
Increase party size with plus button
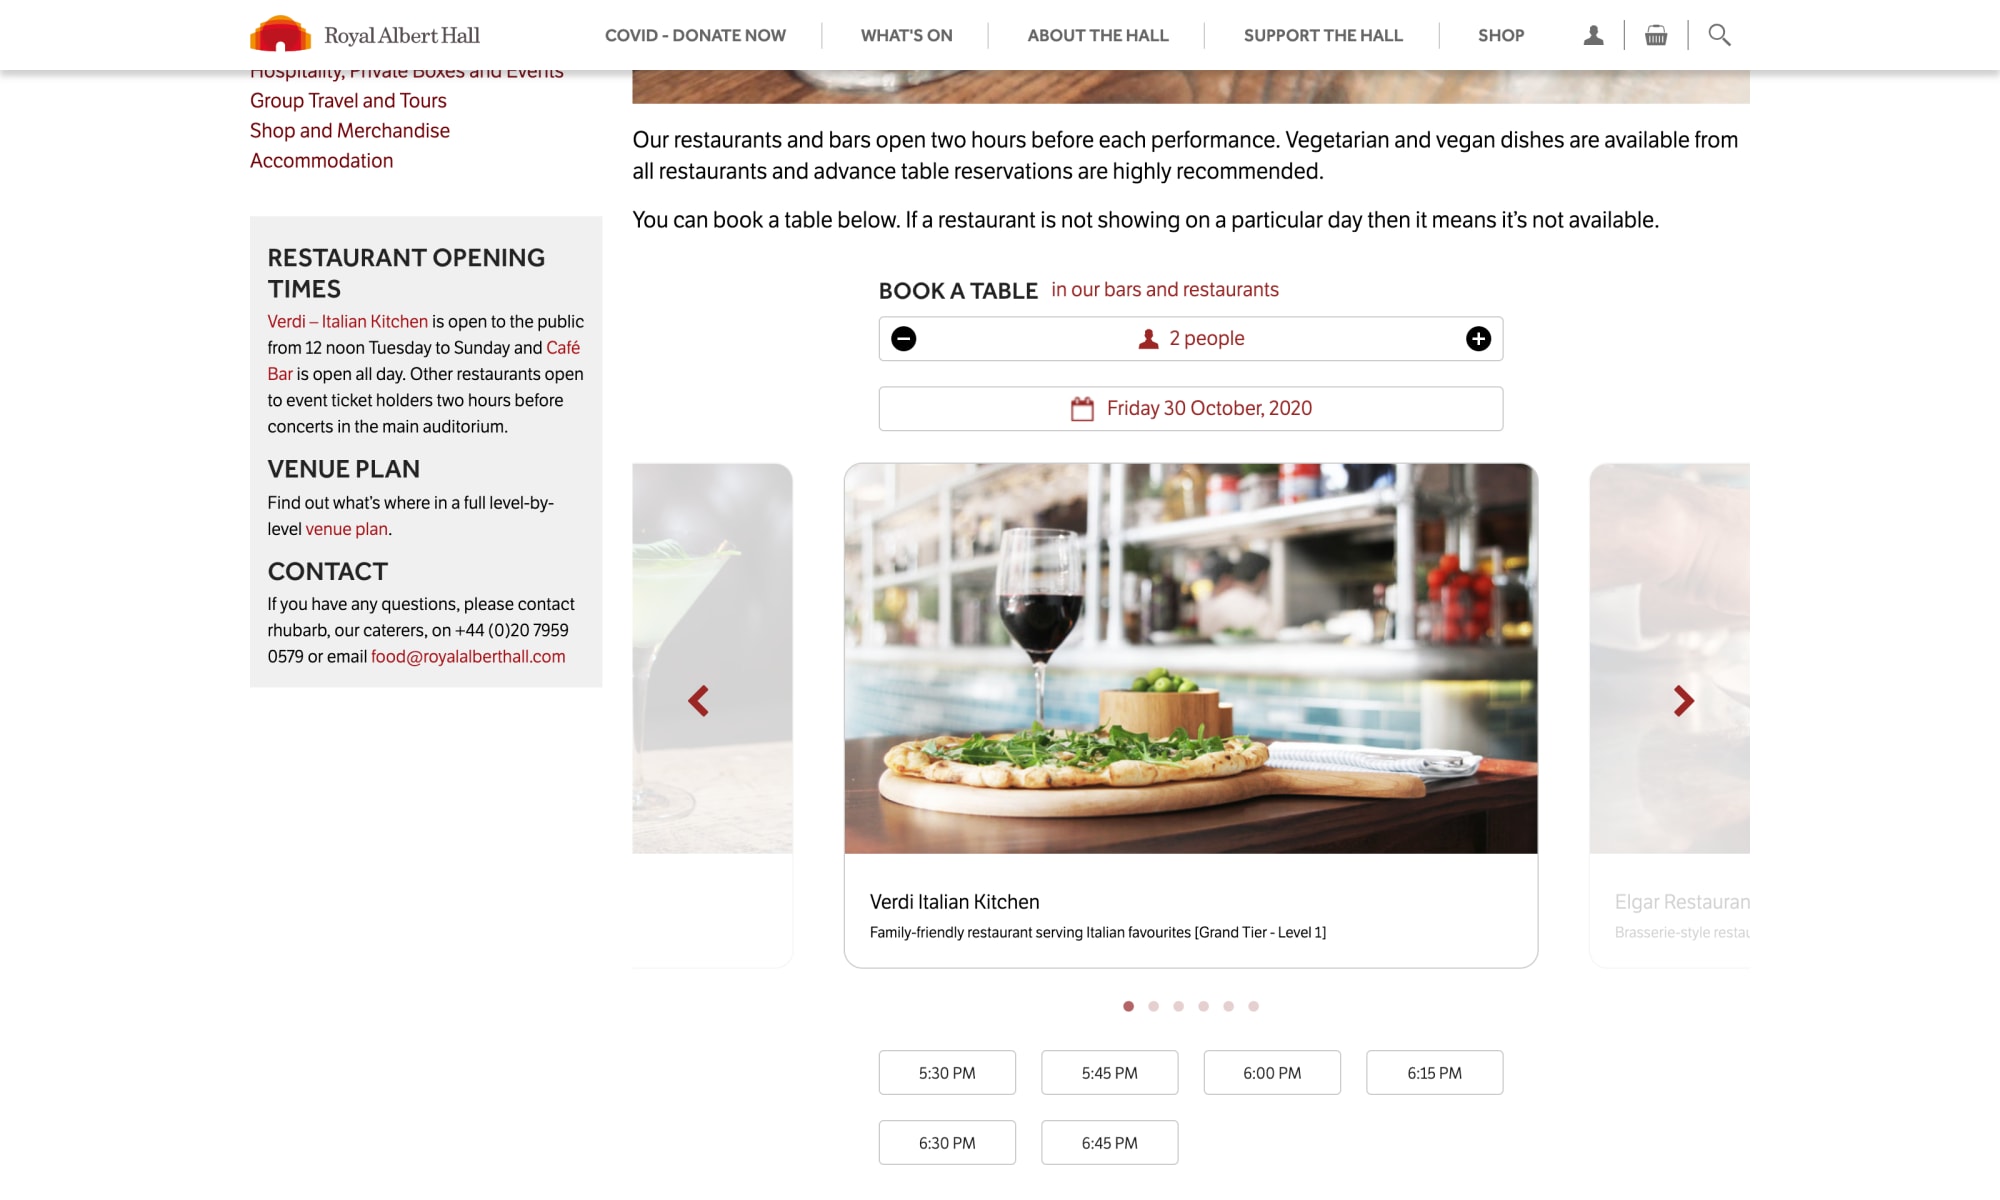tap(1478, 339)
